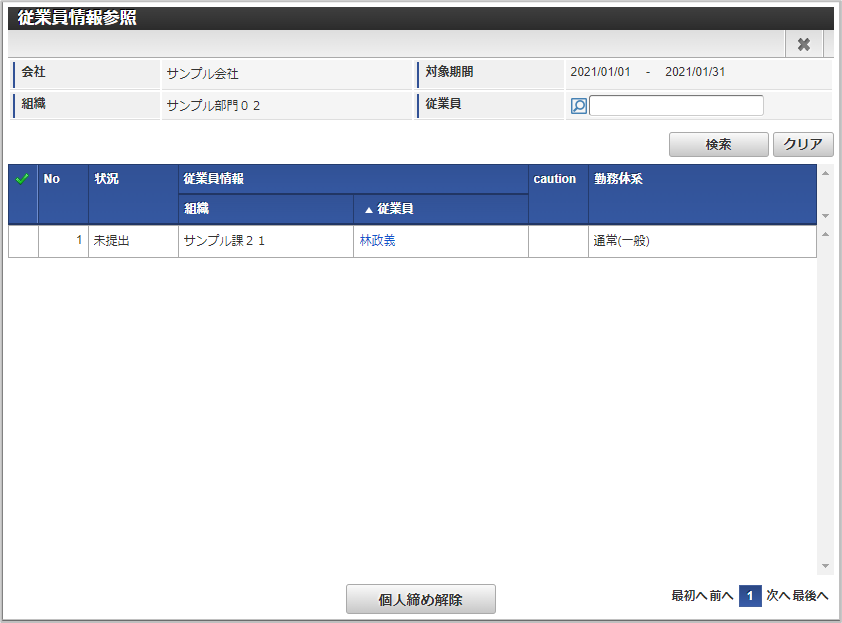Click the No column header
842x623 pixels.
pyautogui.click(x=63, y=194)
